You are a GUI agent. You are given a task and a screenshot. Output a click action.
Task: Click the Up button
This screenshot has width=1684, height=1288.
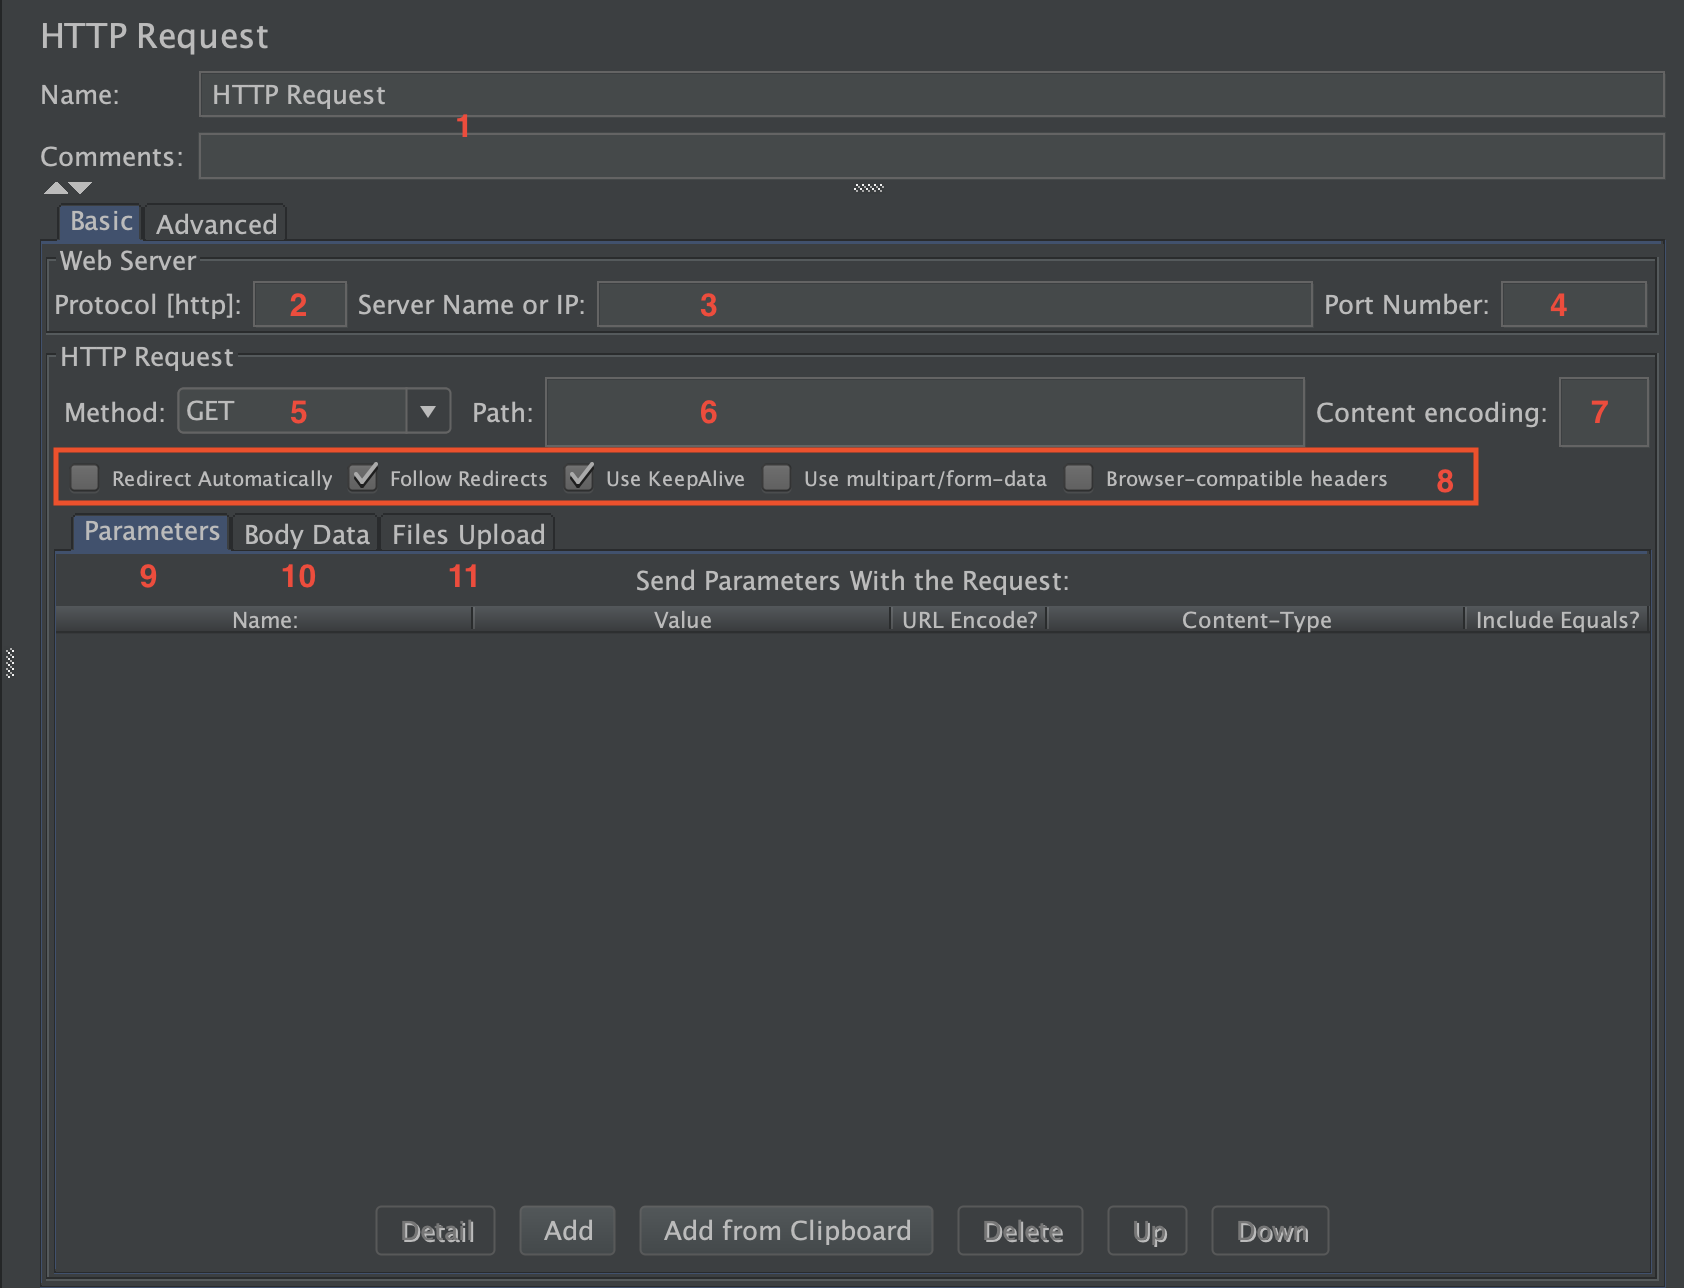point(1149,1230)
